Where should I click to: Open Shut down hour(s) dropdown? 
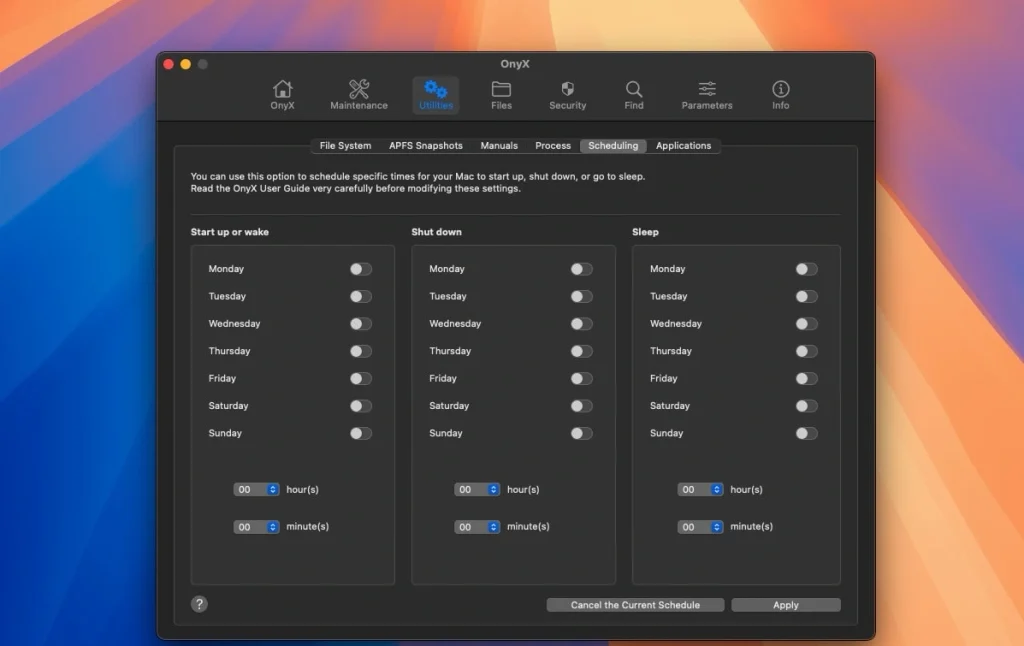477,490
